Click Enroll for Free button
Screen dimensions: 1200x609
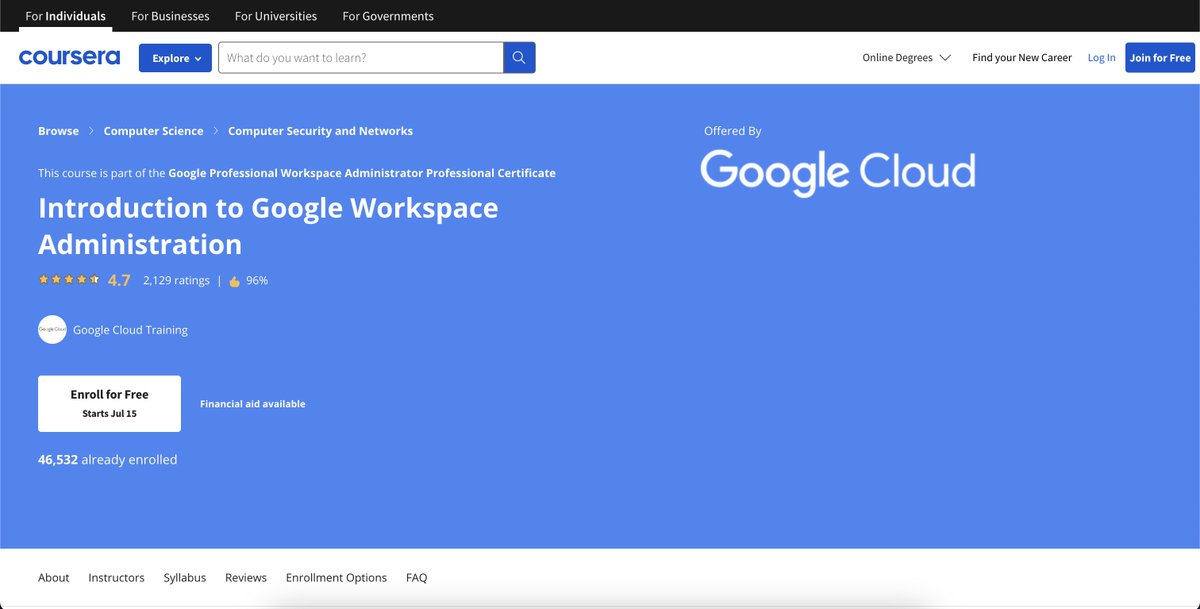point(109,403)
